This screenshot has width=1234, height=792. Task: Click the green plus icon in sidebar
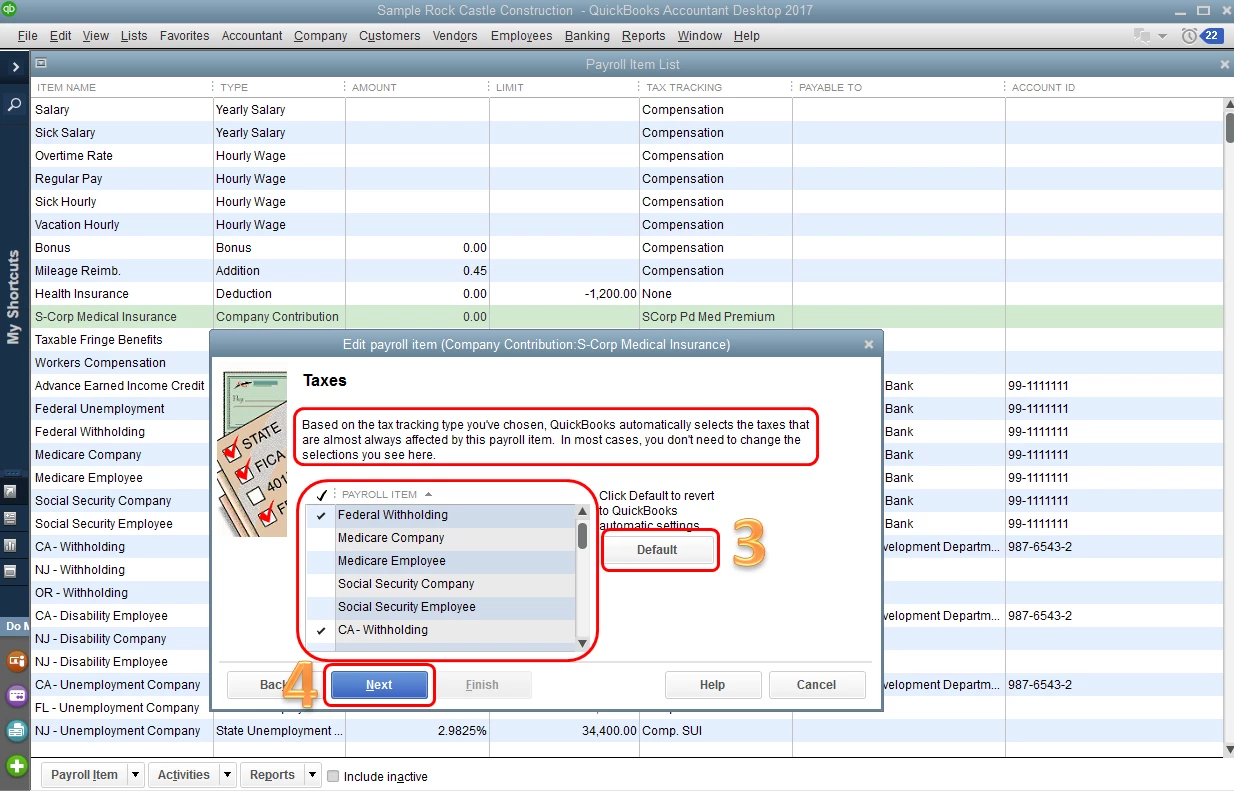click(16, 766)
